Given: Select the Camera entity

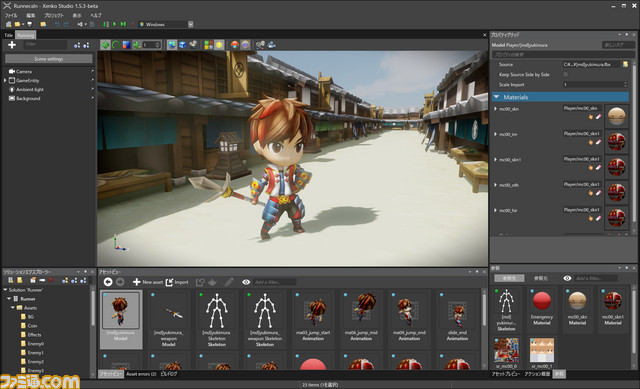Looking at the screenshot, I should click(x=24, y=71).
